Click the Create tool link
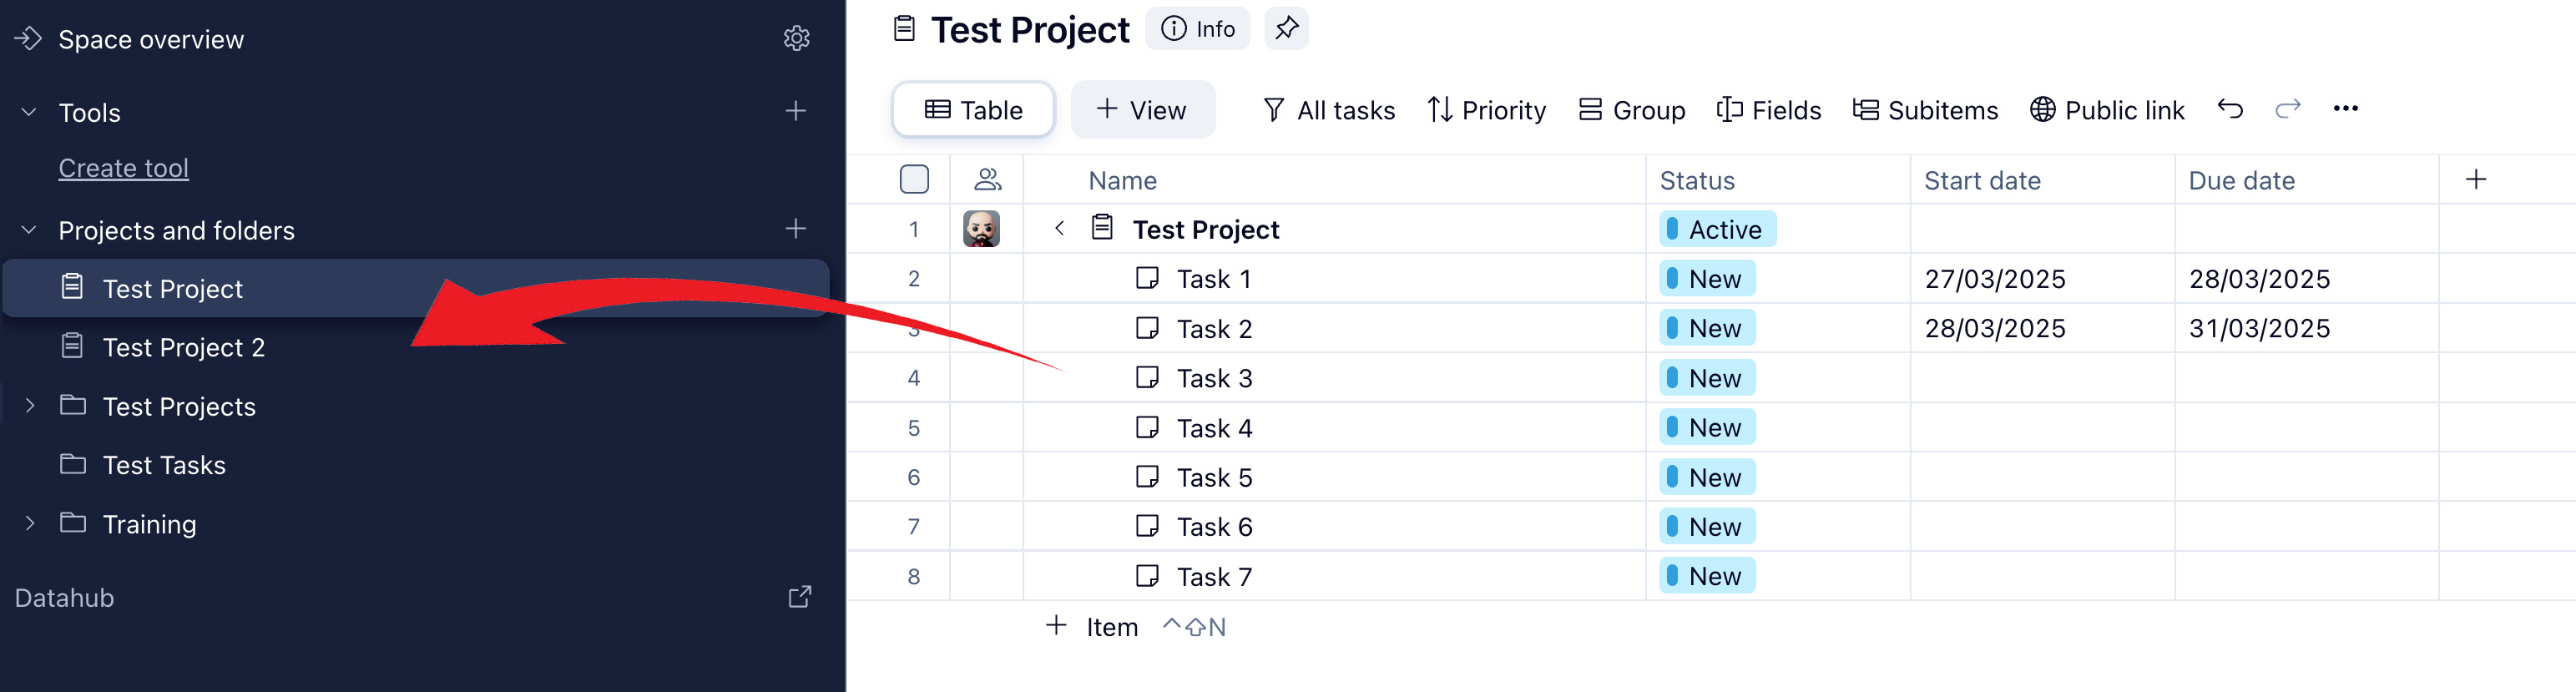Image resolution: width=2576 pixels, height=692 pixels. (x=123, y=168)
